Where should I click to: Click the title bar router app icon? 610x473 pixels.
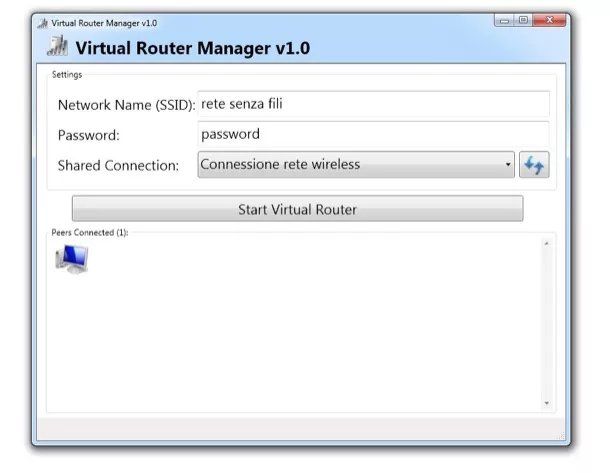42,23
